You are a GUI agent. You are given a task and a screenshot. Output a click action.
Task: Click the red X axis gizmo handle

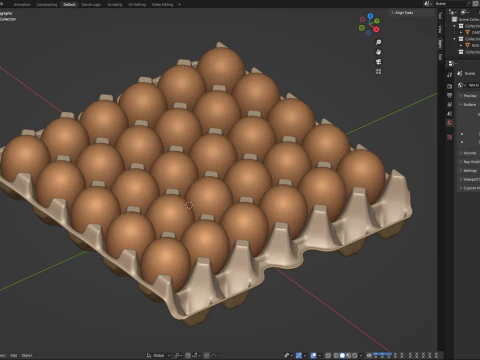377,29
